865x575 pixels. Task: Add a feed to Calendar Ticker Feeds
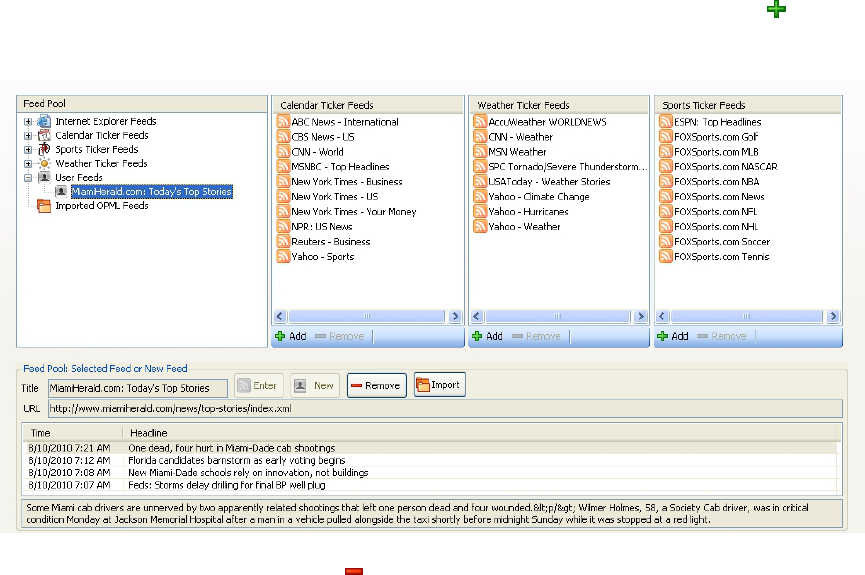pos(291,336)
